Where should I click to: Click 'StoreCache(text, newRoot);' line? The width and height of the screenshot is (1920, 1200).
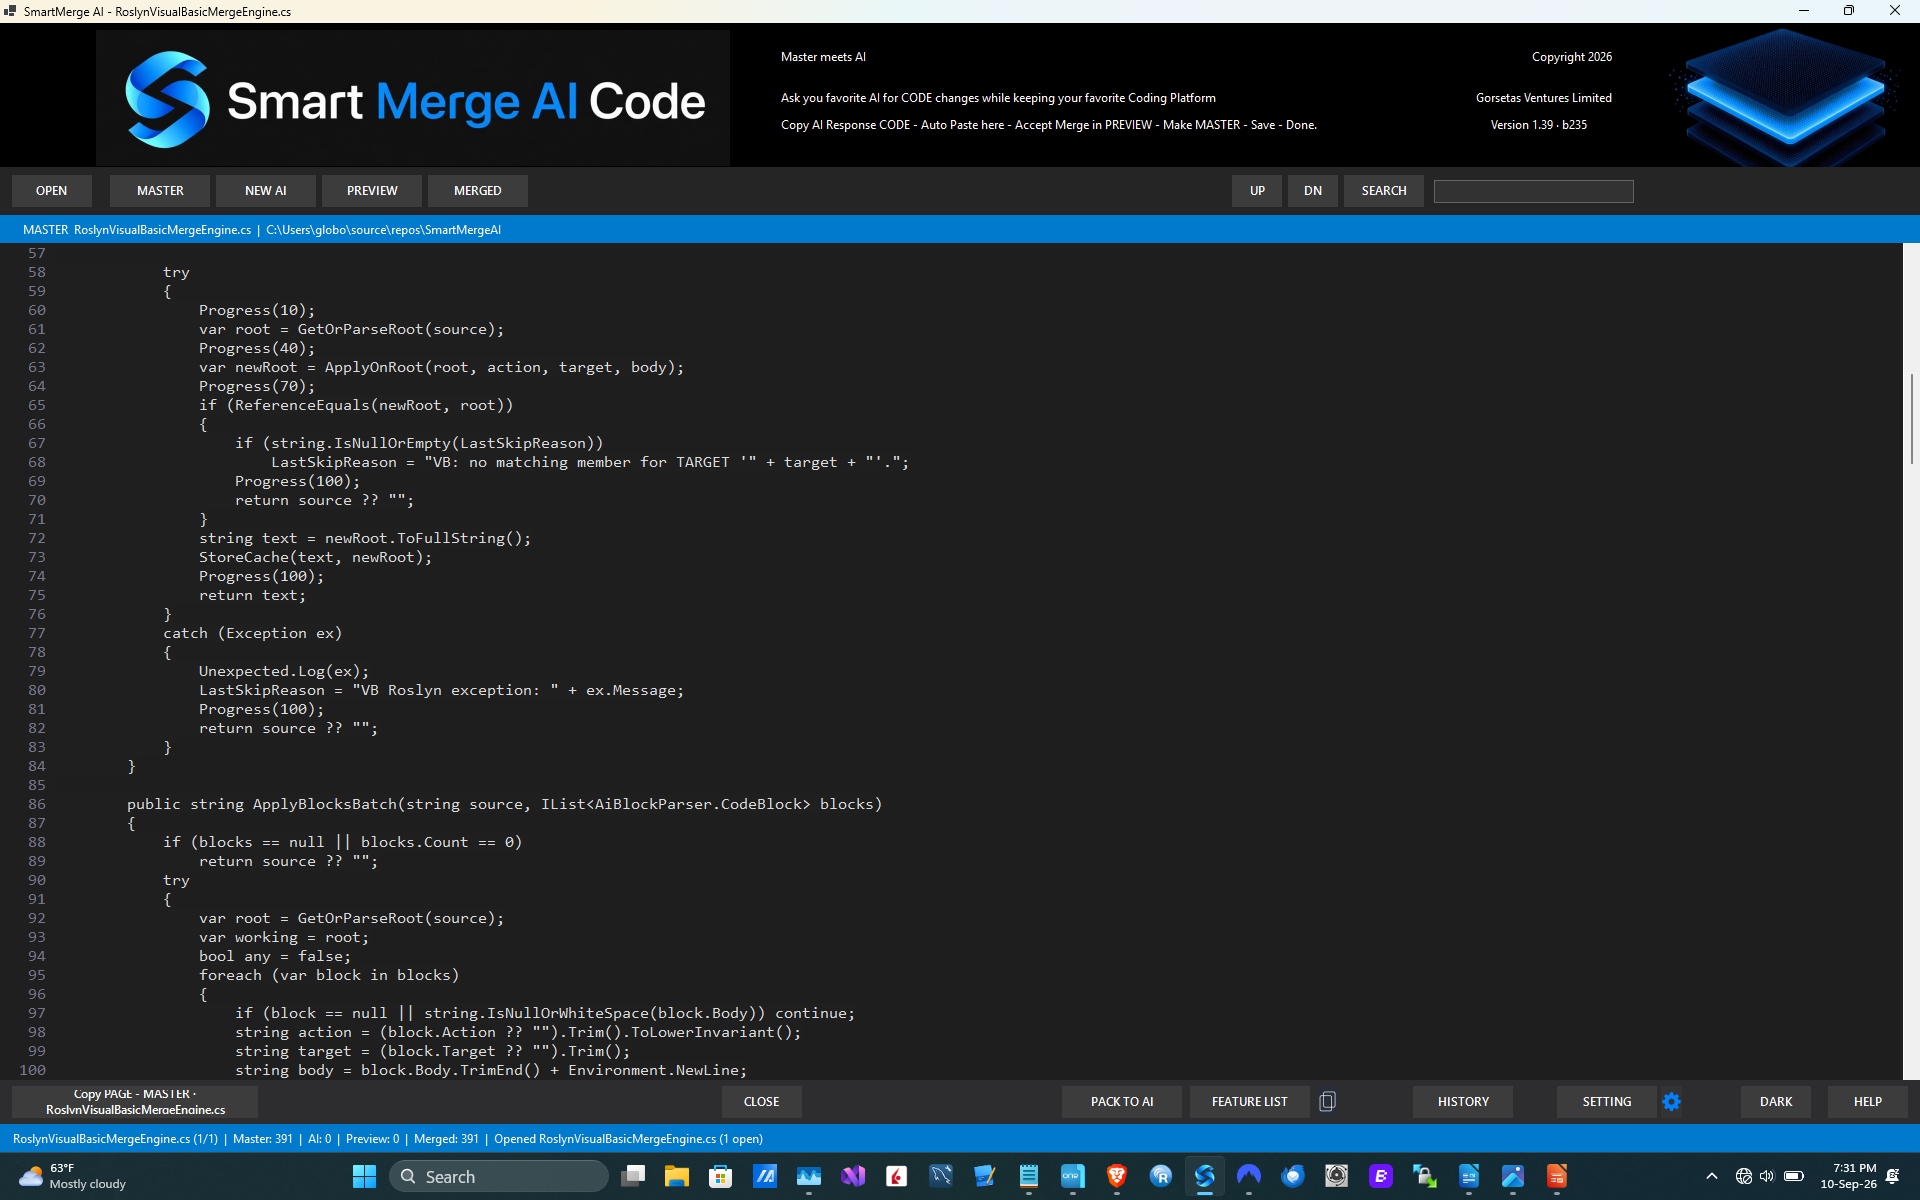tap(315, 557)
